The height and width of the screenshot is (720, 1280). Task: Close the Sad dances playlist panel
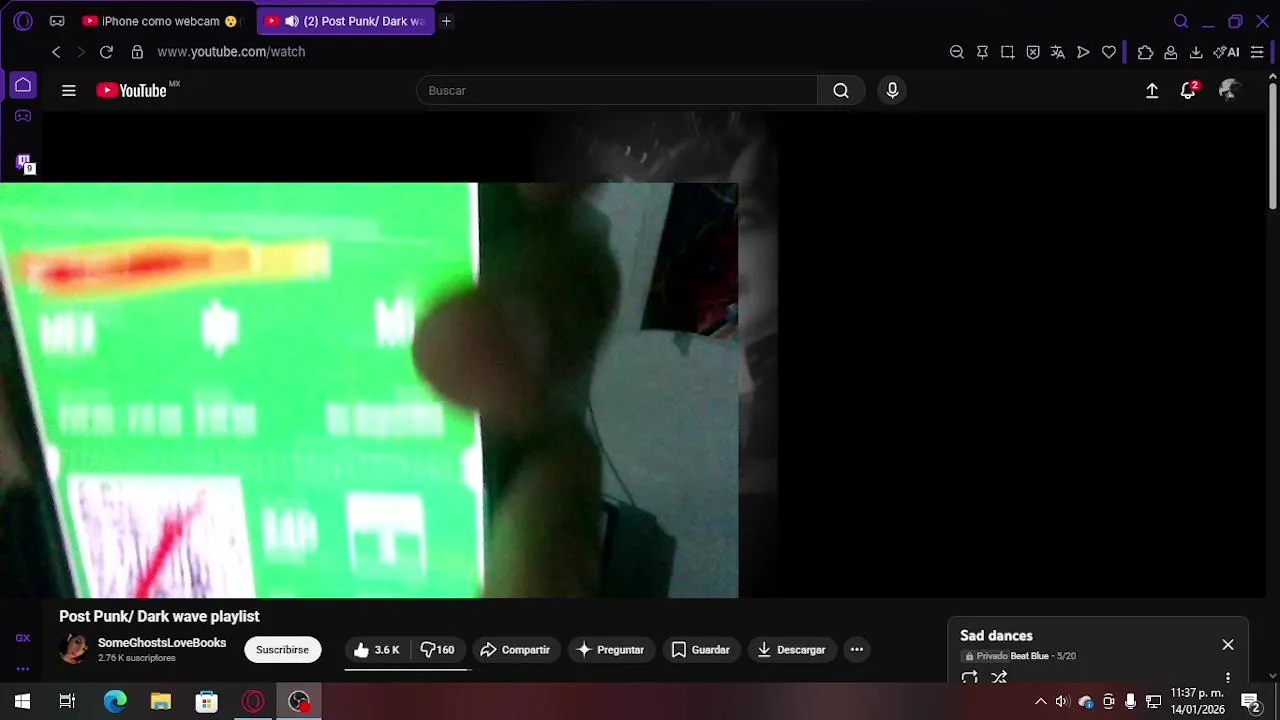click(1228, 645)
